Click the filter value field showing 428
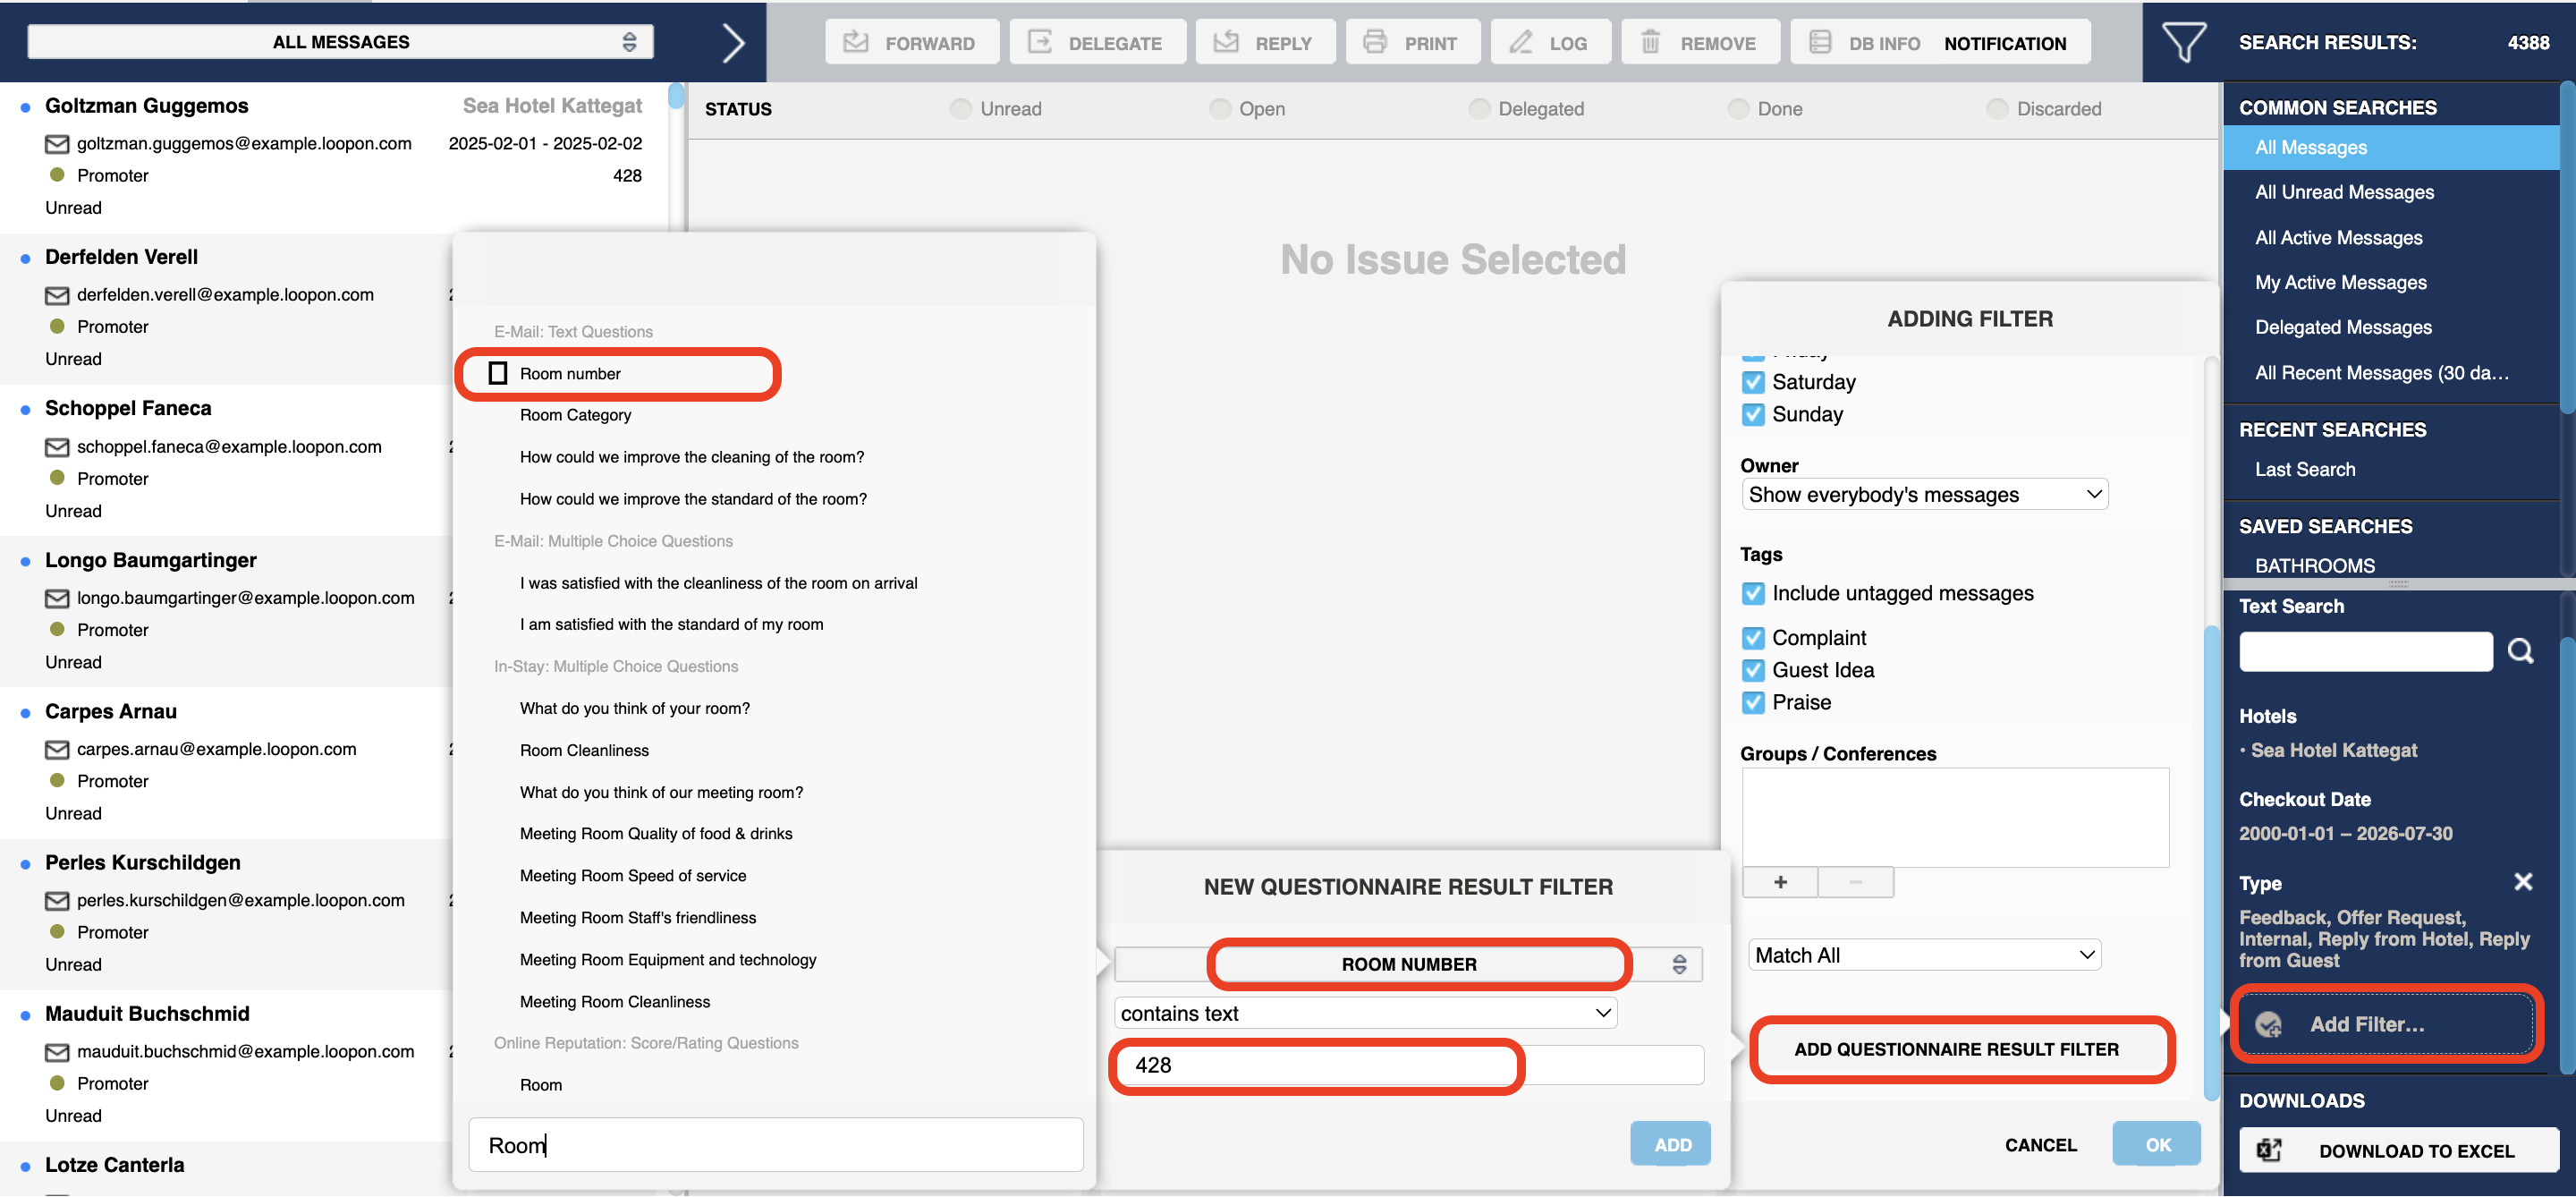 [1408, 1065]
